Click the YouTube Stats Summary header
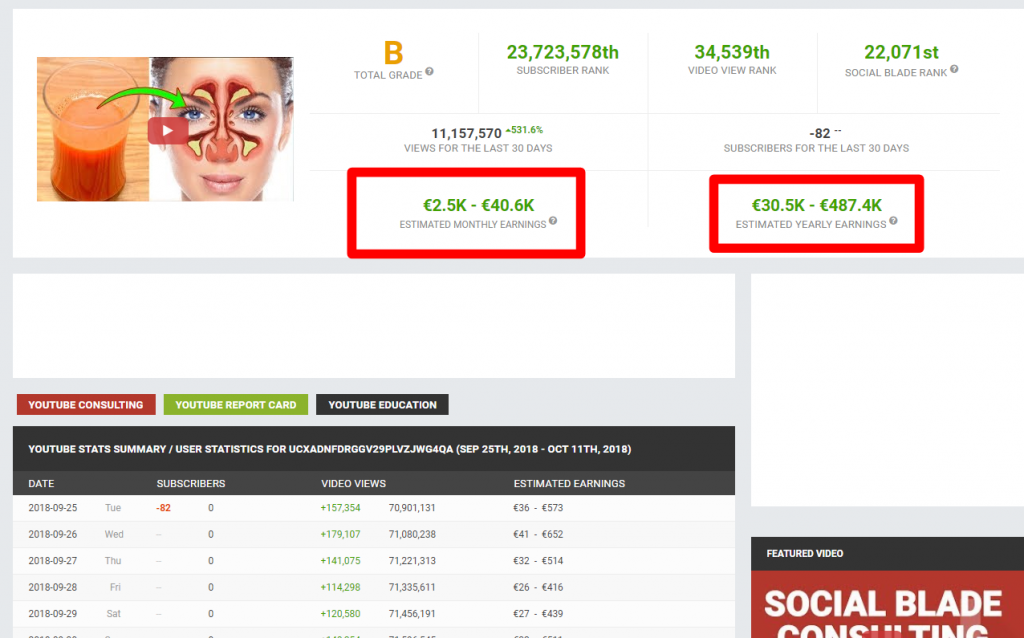The image size is (1024, 638). click(x=329, y=449)
